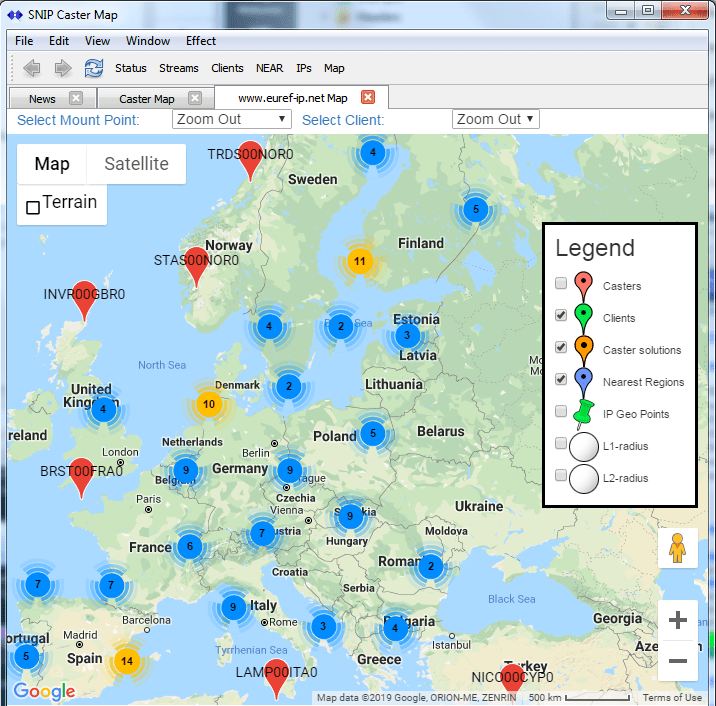Open the blue cluster 5 in Poland
Image resolution: width=716 pixels, height=706 pixels.
(x=373, y=433)
